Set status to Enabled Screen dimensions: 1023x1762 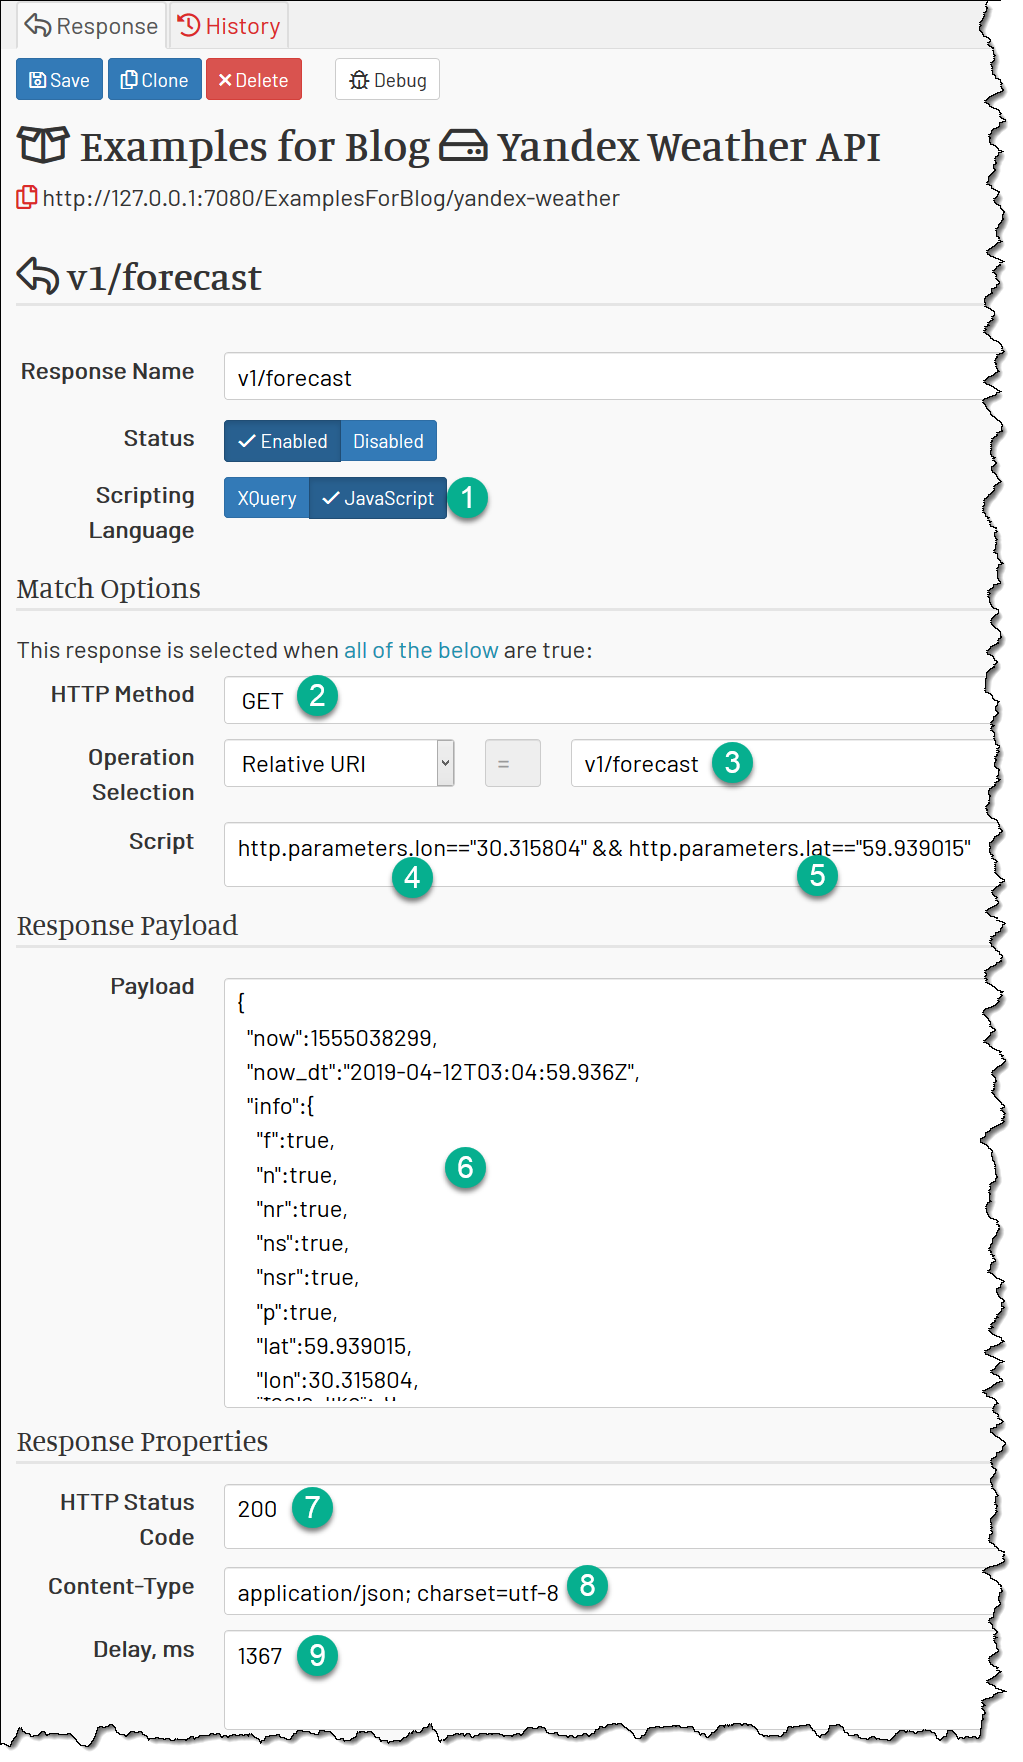283,441
